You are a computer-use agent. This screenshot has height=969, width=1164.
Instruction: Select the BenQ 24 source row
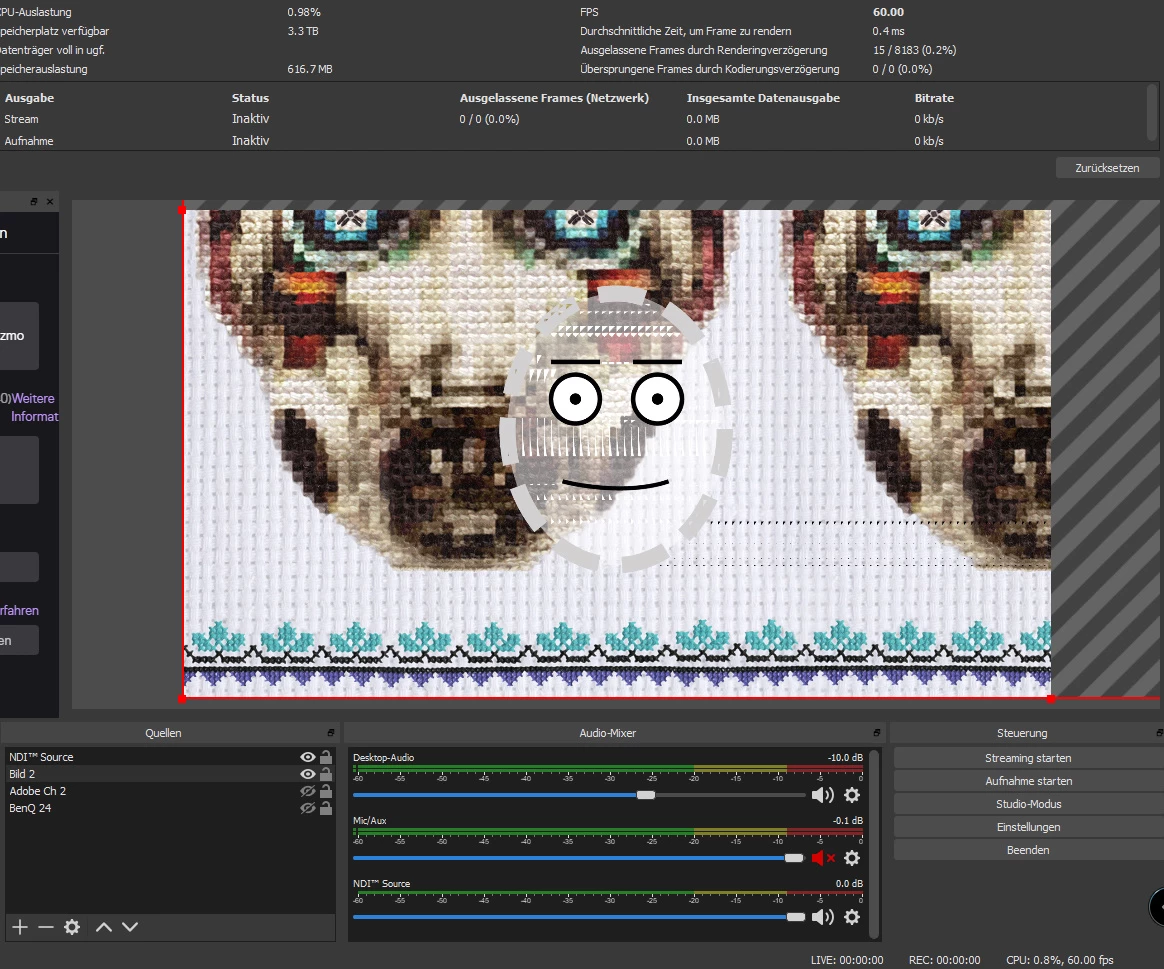pyautogui.click(x=170, y=808)
